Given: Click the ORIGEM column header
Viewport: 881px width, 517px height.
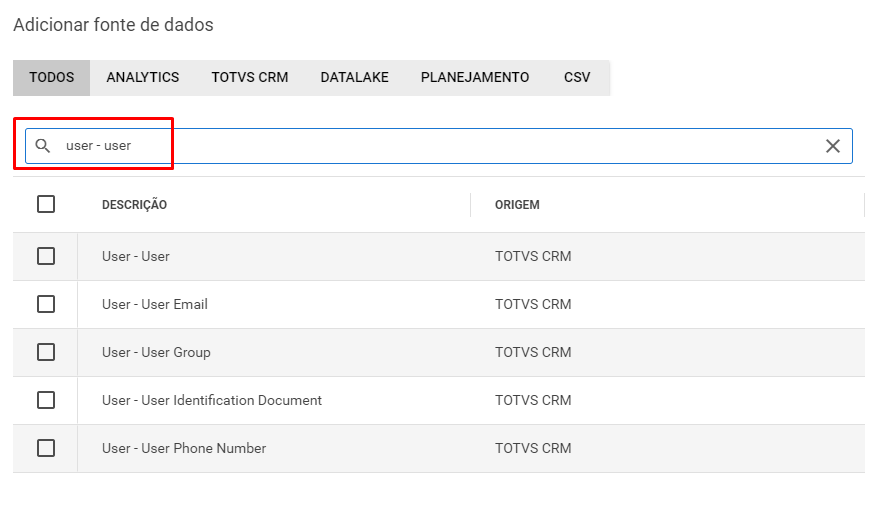Looking at the screenshot, I should pos(517,205).
